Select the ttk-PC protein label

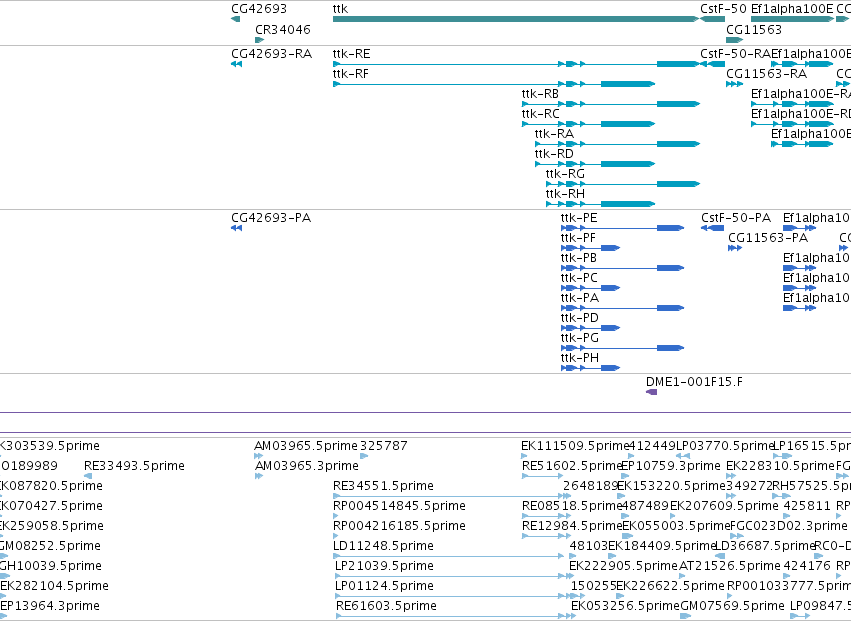(x=579, y=278)
